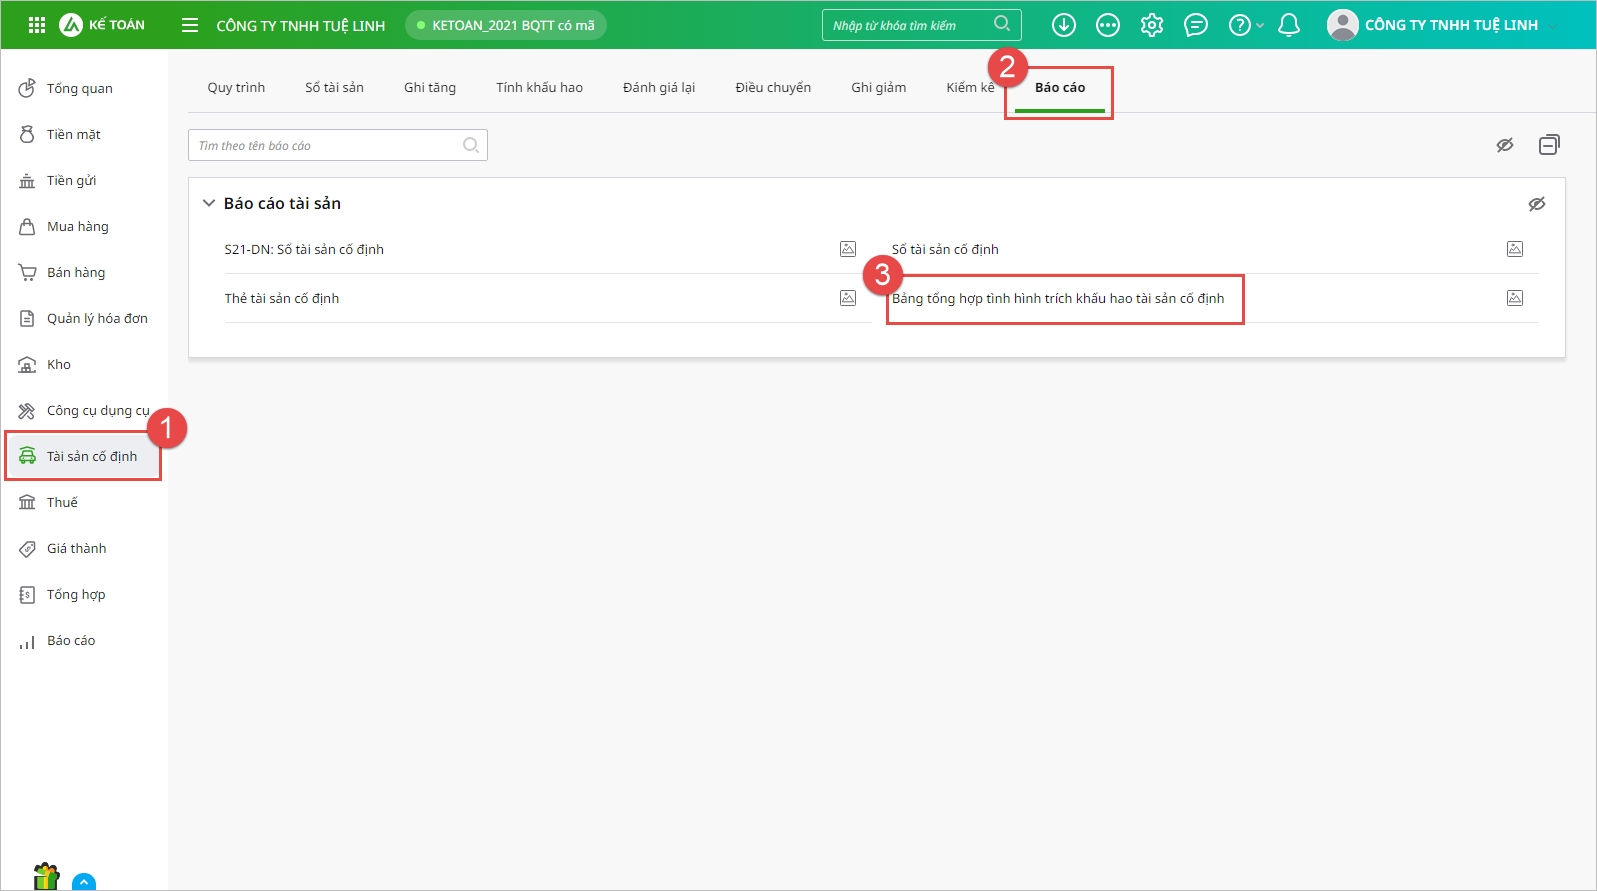Screen dimensions: 1597x891
Task: Open the help dropdown menu
Action: (x=1245, y=25)
